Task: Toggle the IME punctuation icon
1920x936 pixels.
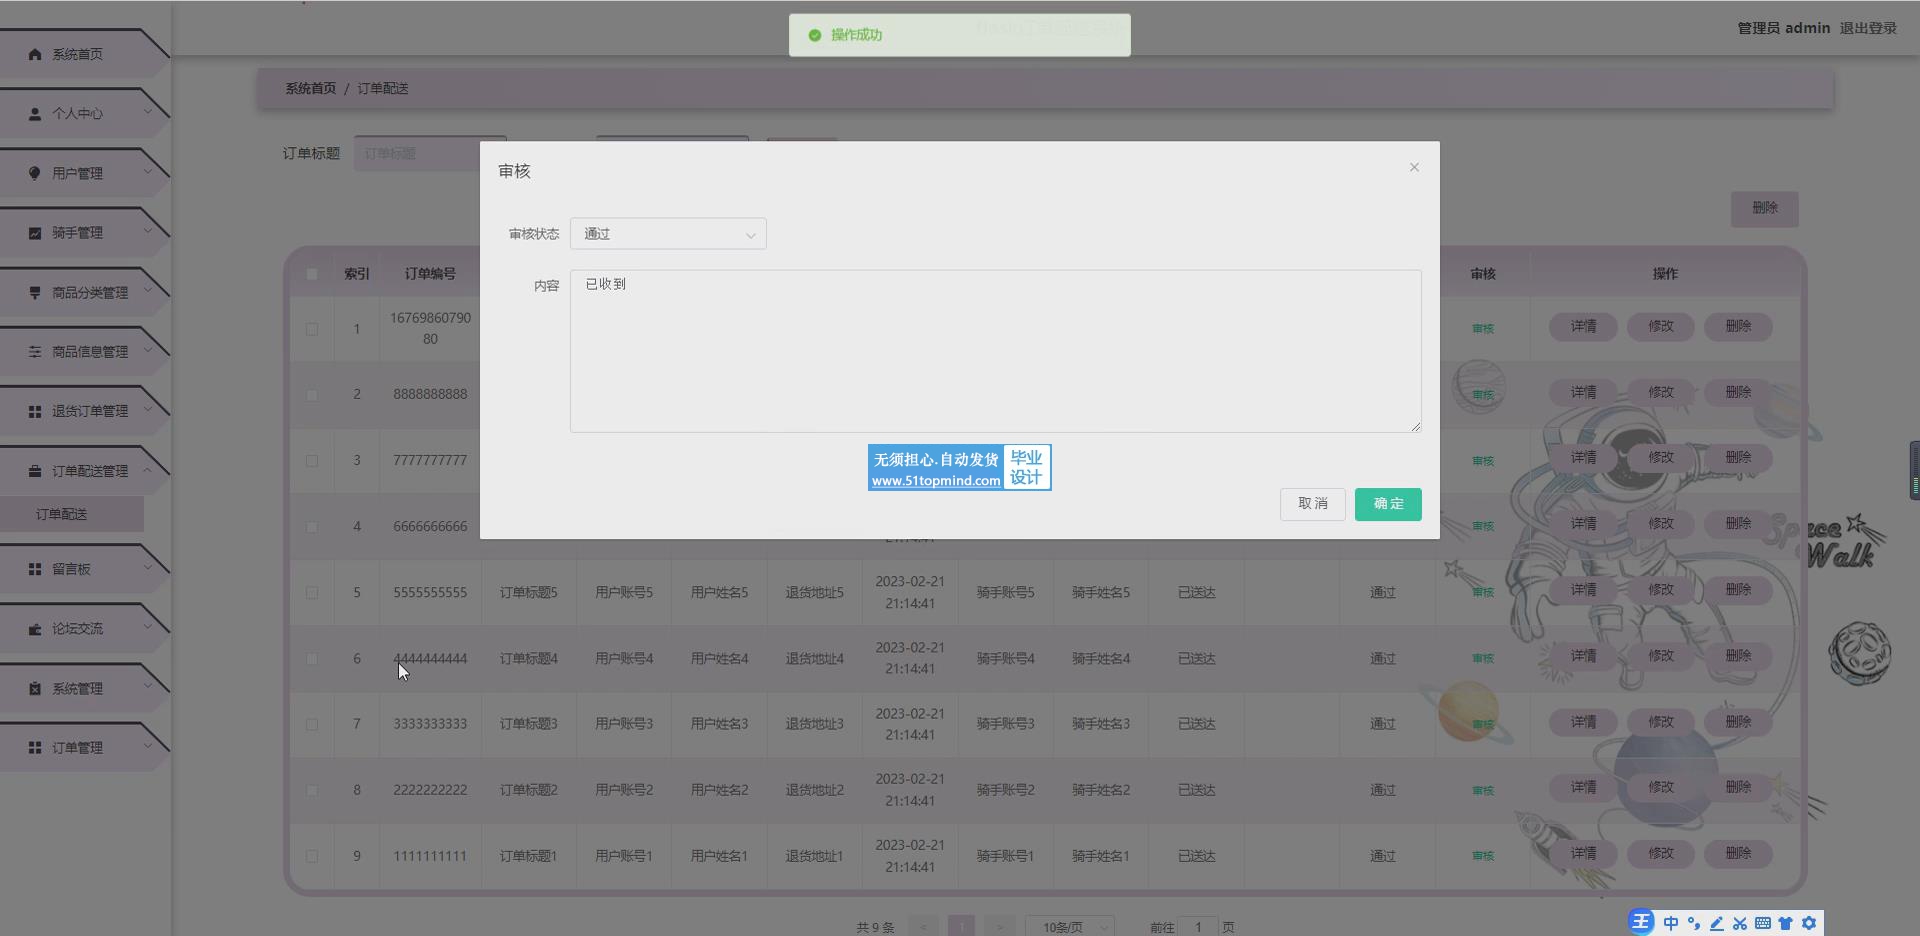Action: pos(1694,923)
